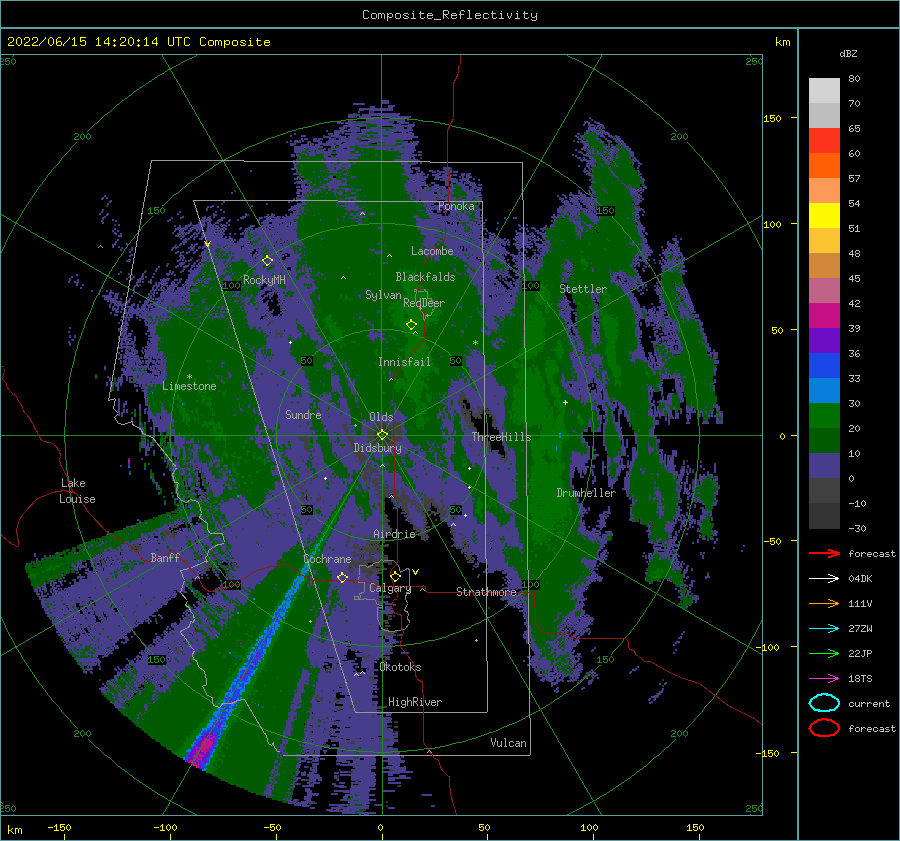This screenshot has height=841, width=900.
Task: Select the Didsbury label
Action: click(x=377, y=448)
